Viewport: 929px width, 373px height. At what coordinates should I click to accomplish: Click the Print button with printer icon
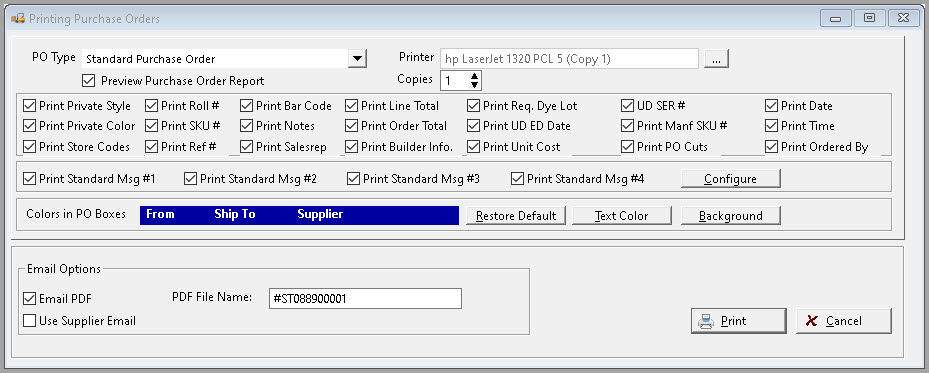point(738,321)
